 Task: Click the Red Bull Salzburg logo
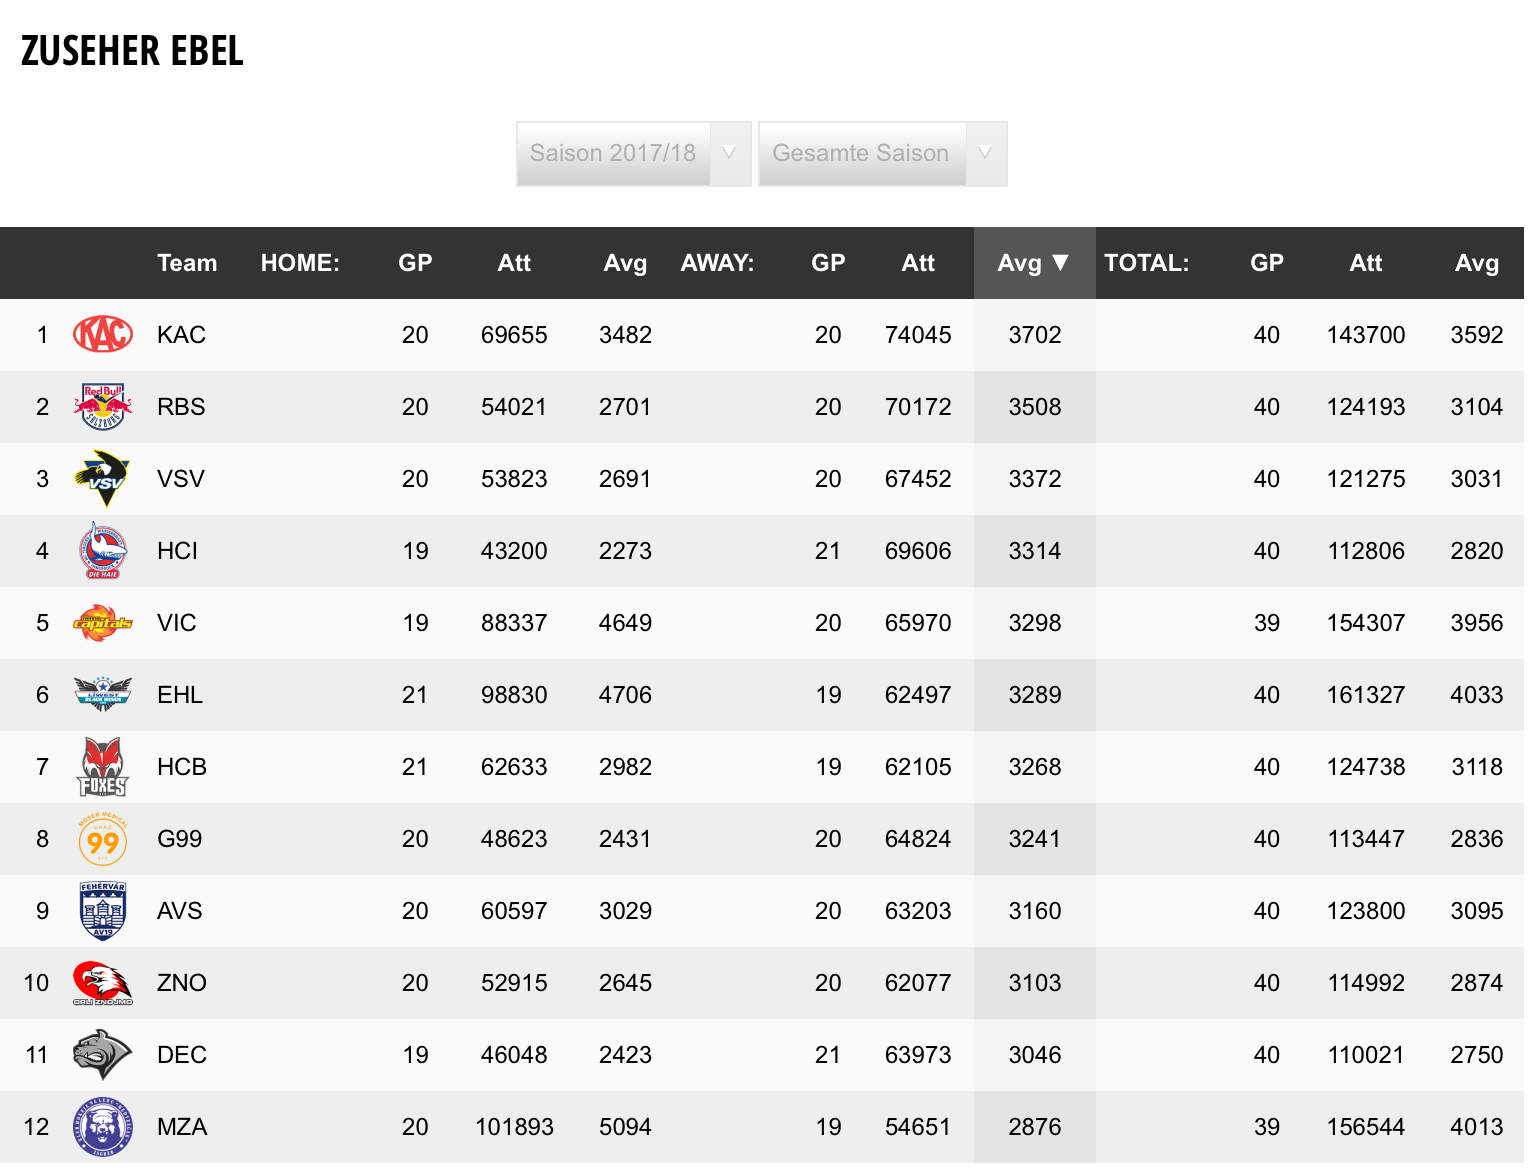103,407
